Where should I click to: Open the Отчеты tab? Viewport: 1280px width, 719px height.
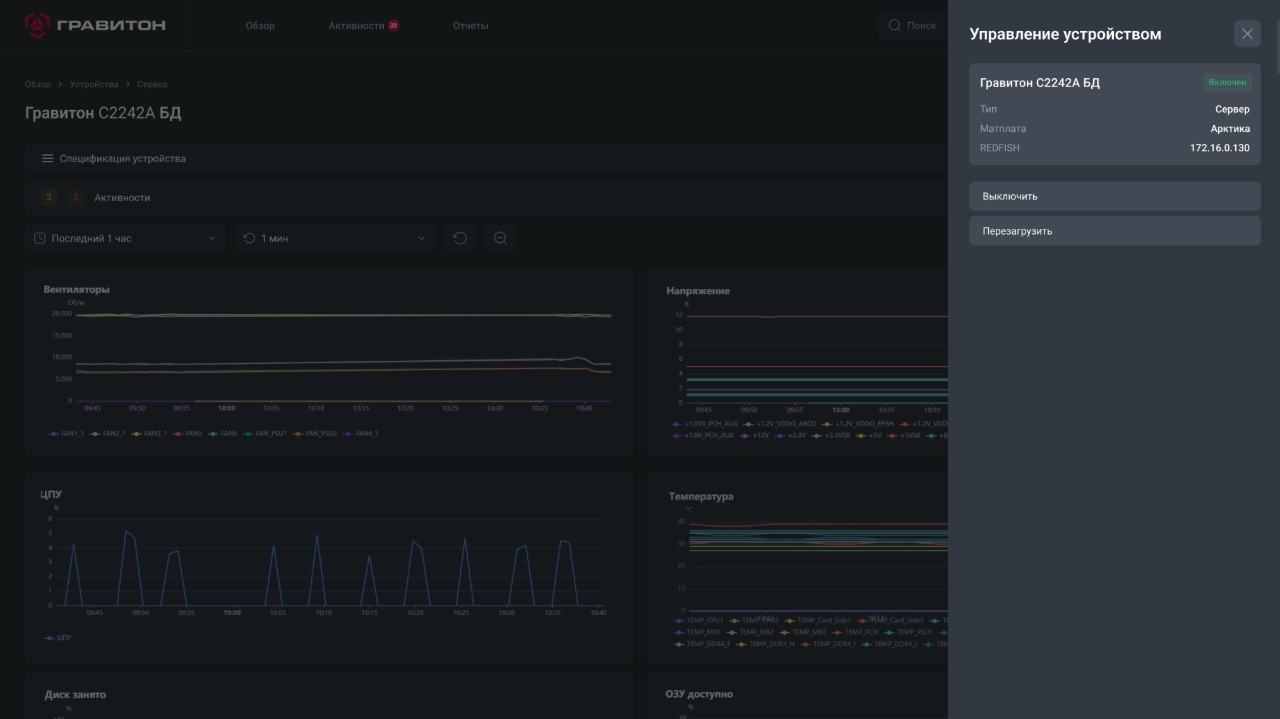click(470, 26)
